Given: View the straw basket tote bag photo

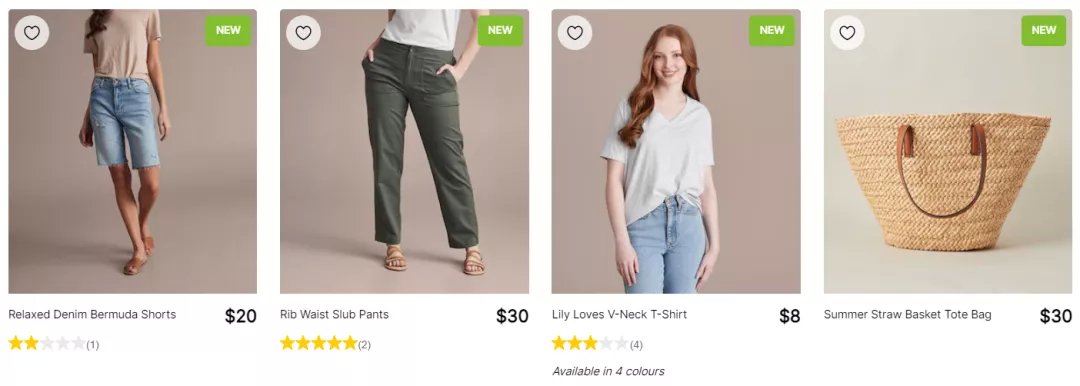Looking at the screenshot, I should coord(948,152).
